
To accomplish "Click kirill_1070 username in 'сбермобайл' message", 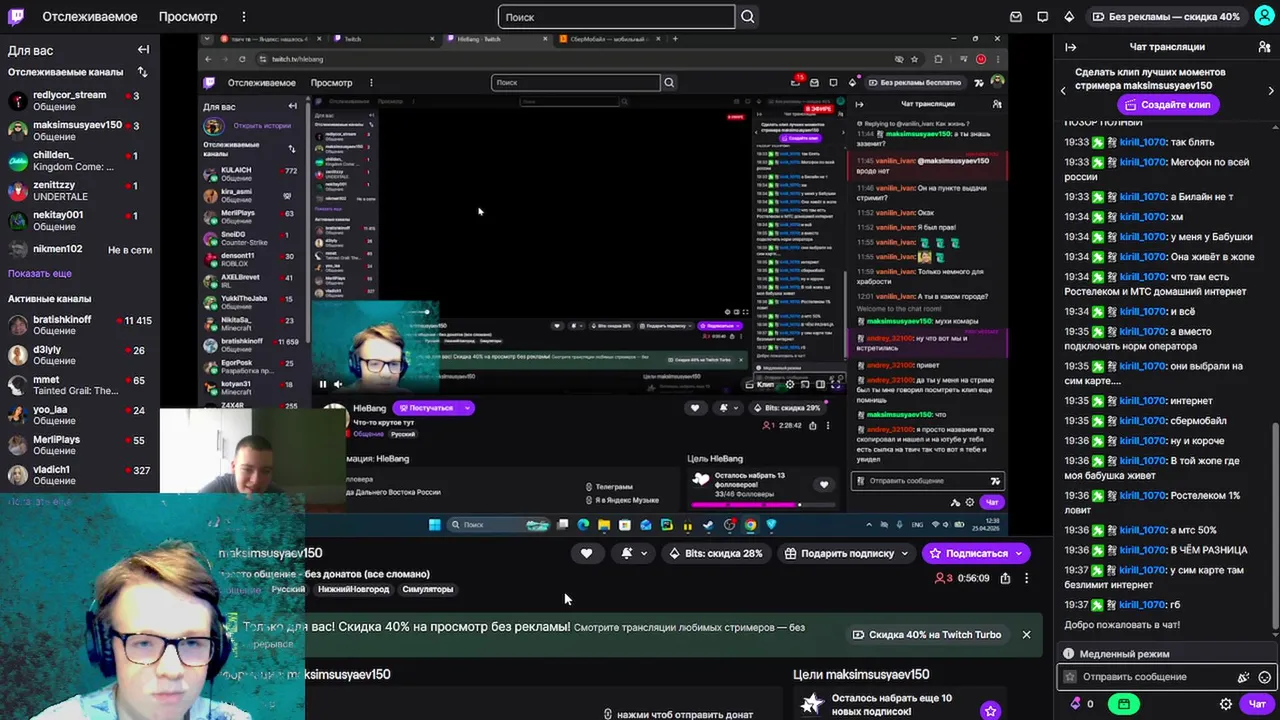I will [1142, 421].
